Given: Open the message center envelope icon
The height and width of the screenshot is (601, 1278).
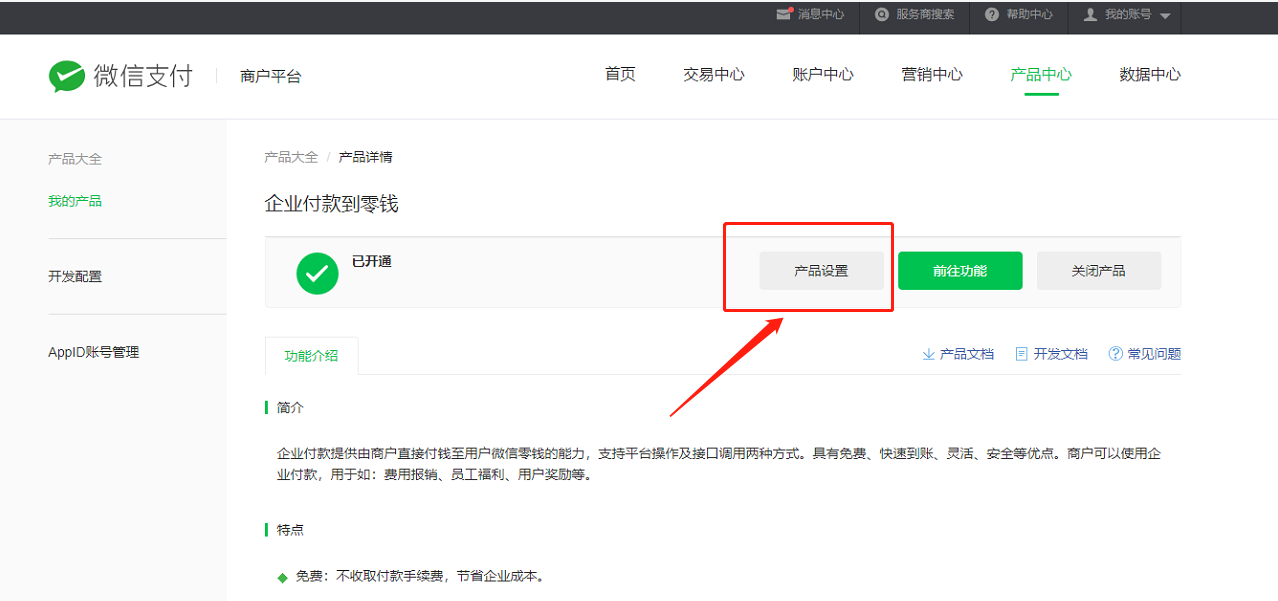Looking at the screenshot, I should (784, 14).
